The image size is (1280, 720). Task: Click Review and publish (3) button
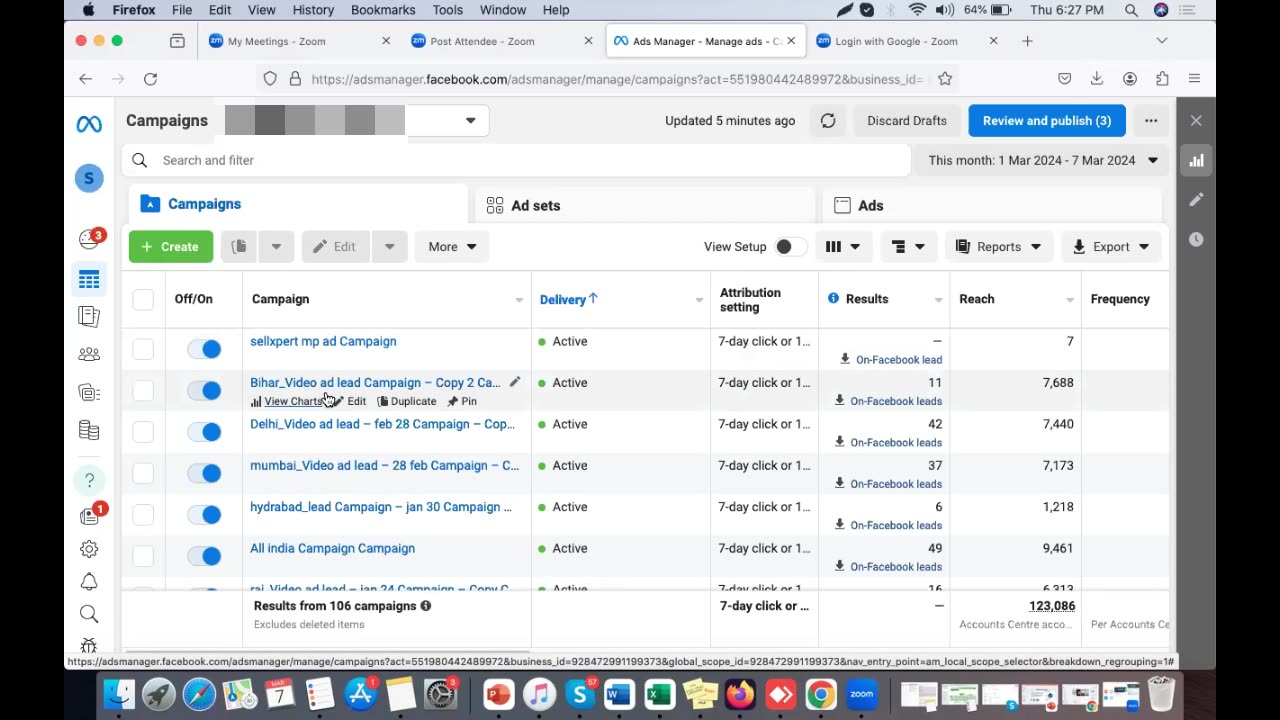pyautogui.click(x=1047, y=121)
